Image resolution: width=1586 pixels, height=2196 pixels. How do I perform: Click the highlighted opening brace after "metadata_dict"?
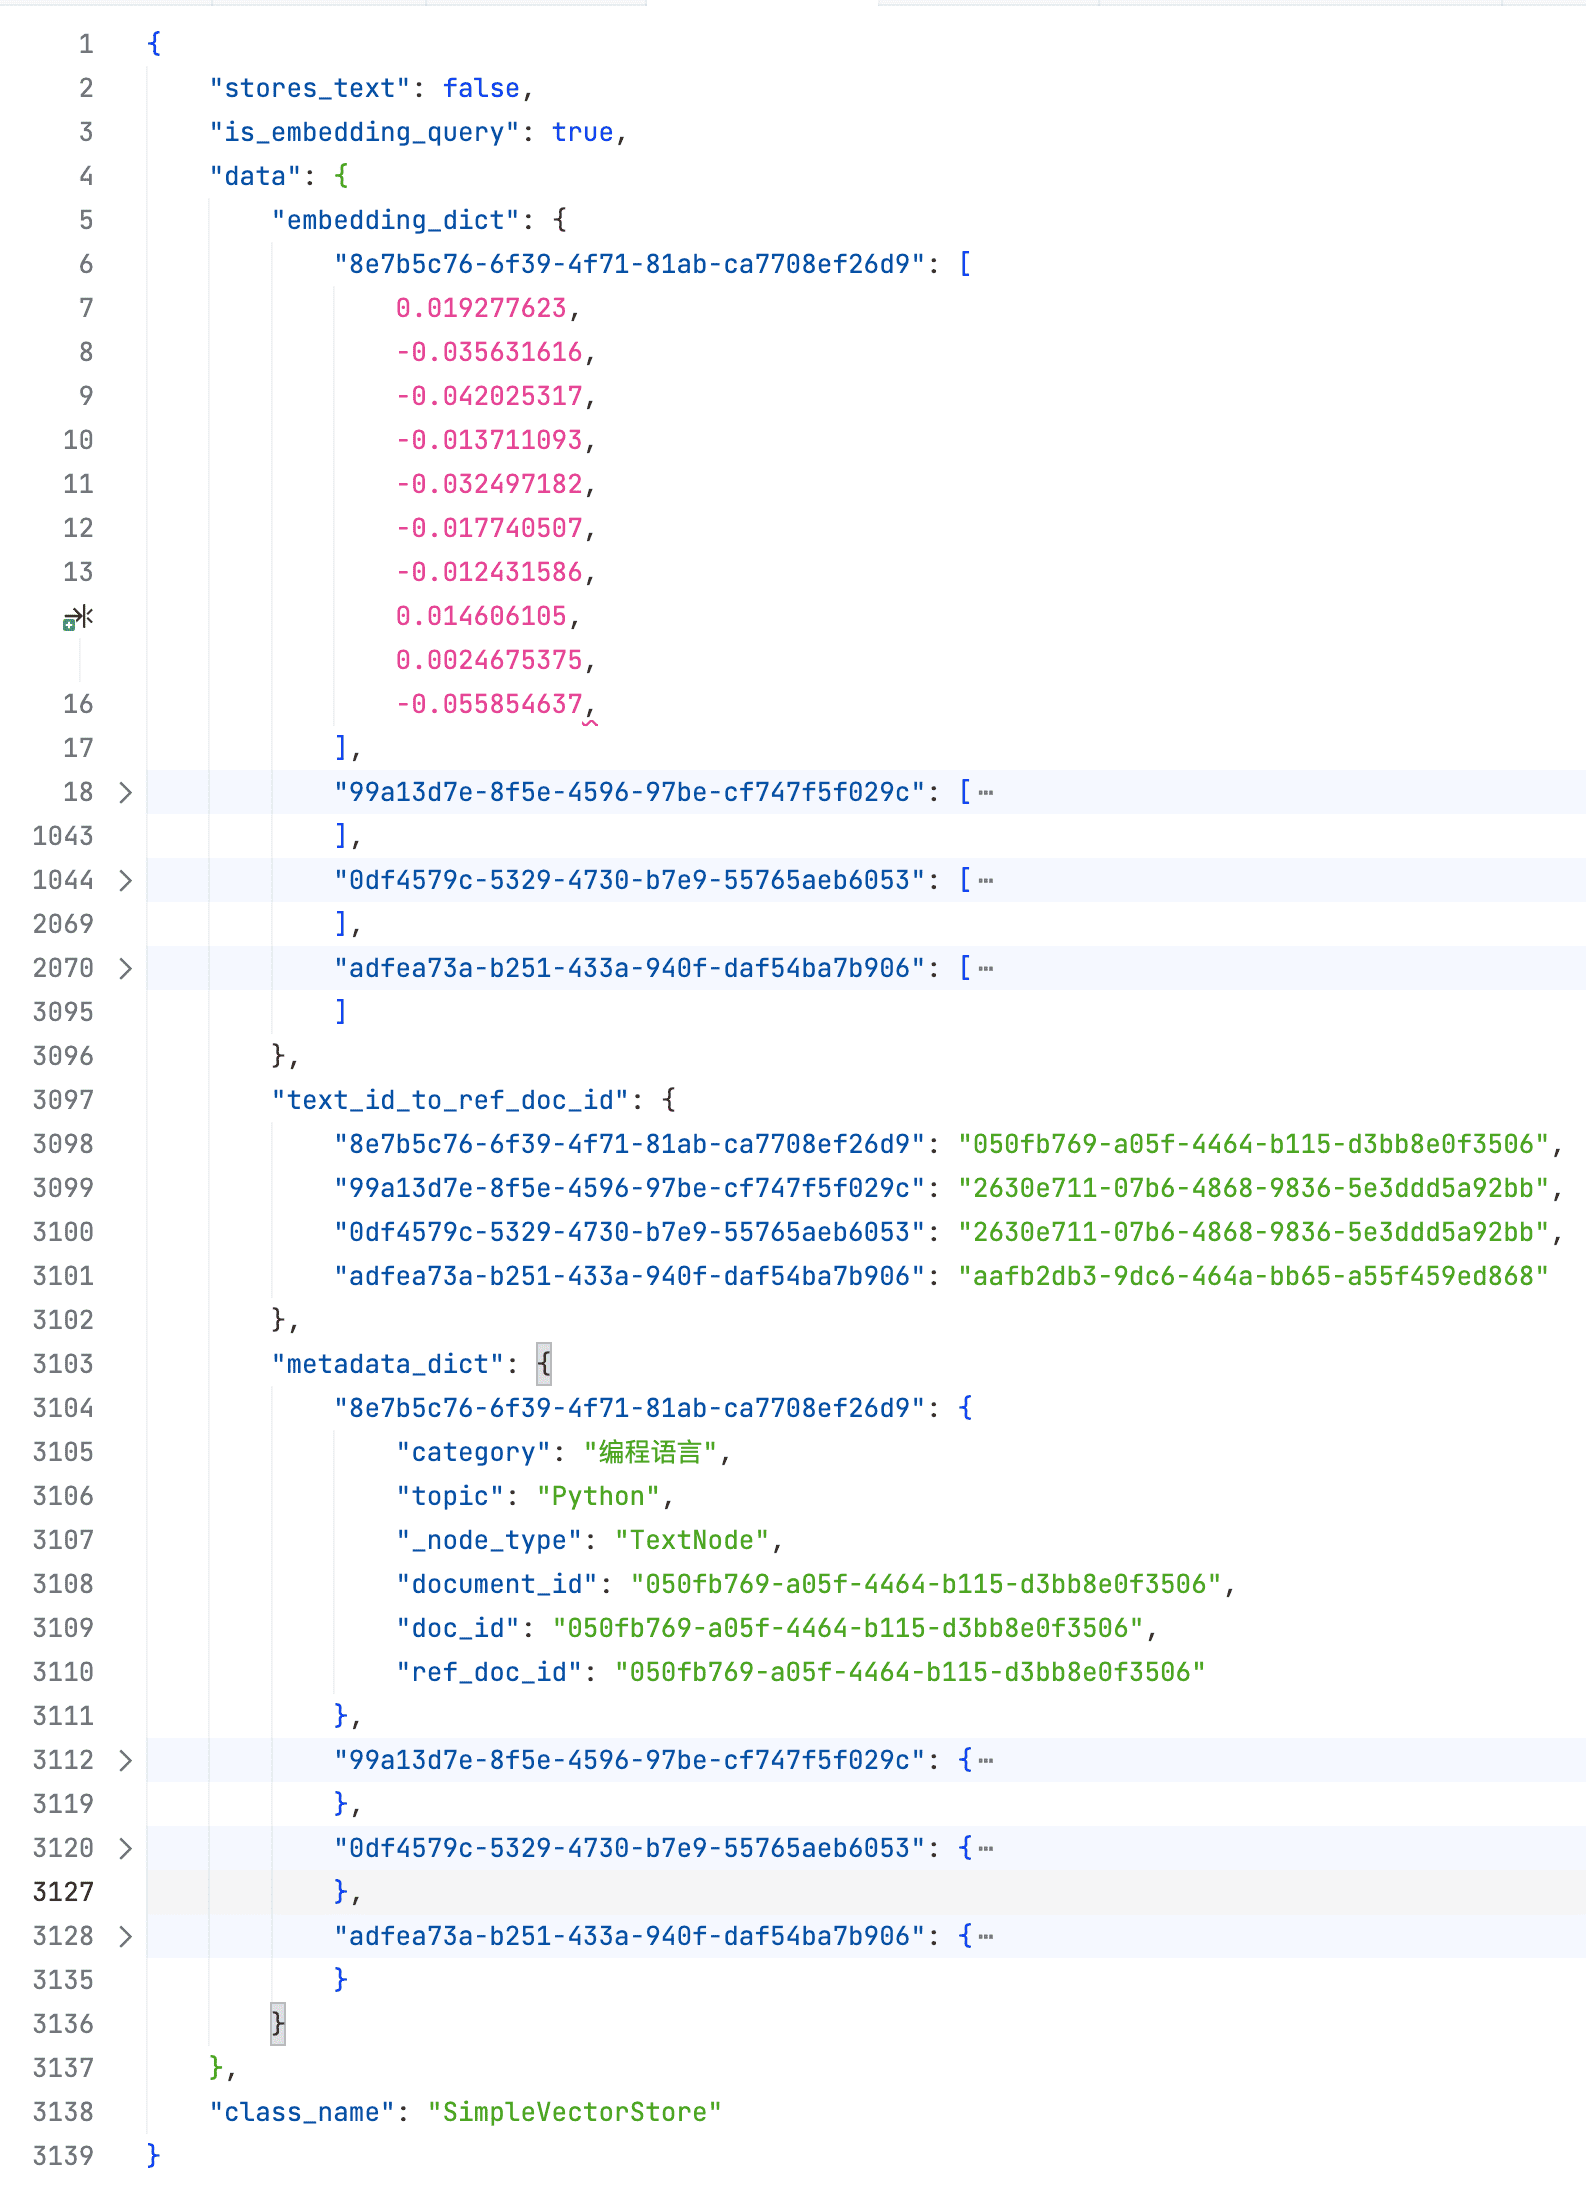pyautogui.click(x=543, y=1364)
